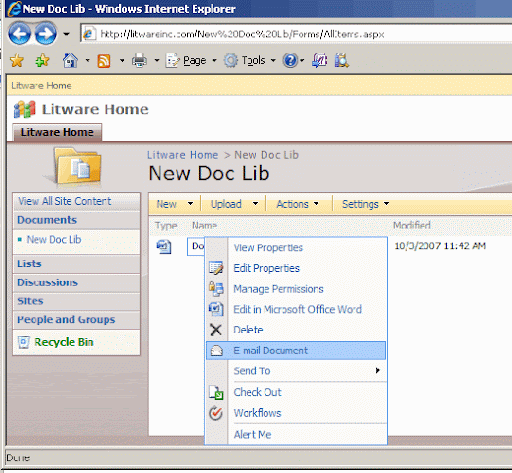This screenshot has width=512, height=473.
Task: Click the RSS feeds icon
Action: point(104,61)
